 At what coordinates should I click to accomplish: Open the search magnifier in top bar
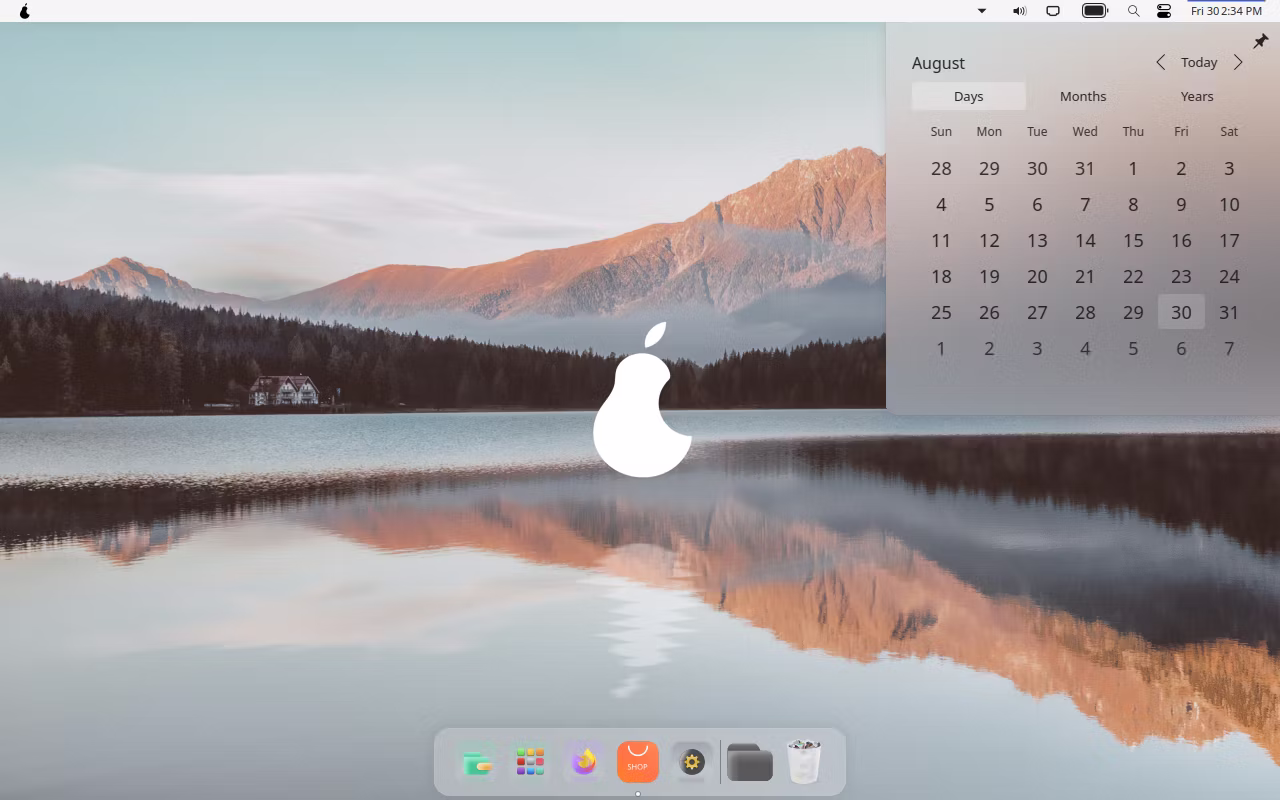(x=1133, y=11)
